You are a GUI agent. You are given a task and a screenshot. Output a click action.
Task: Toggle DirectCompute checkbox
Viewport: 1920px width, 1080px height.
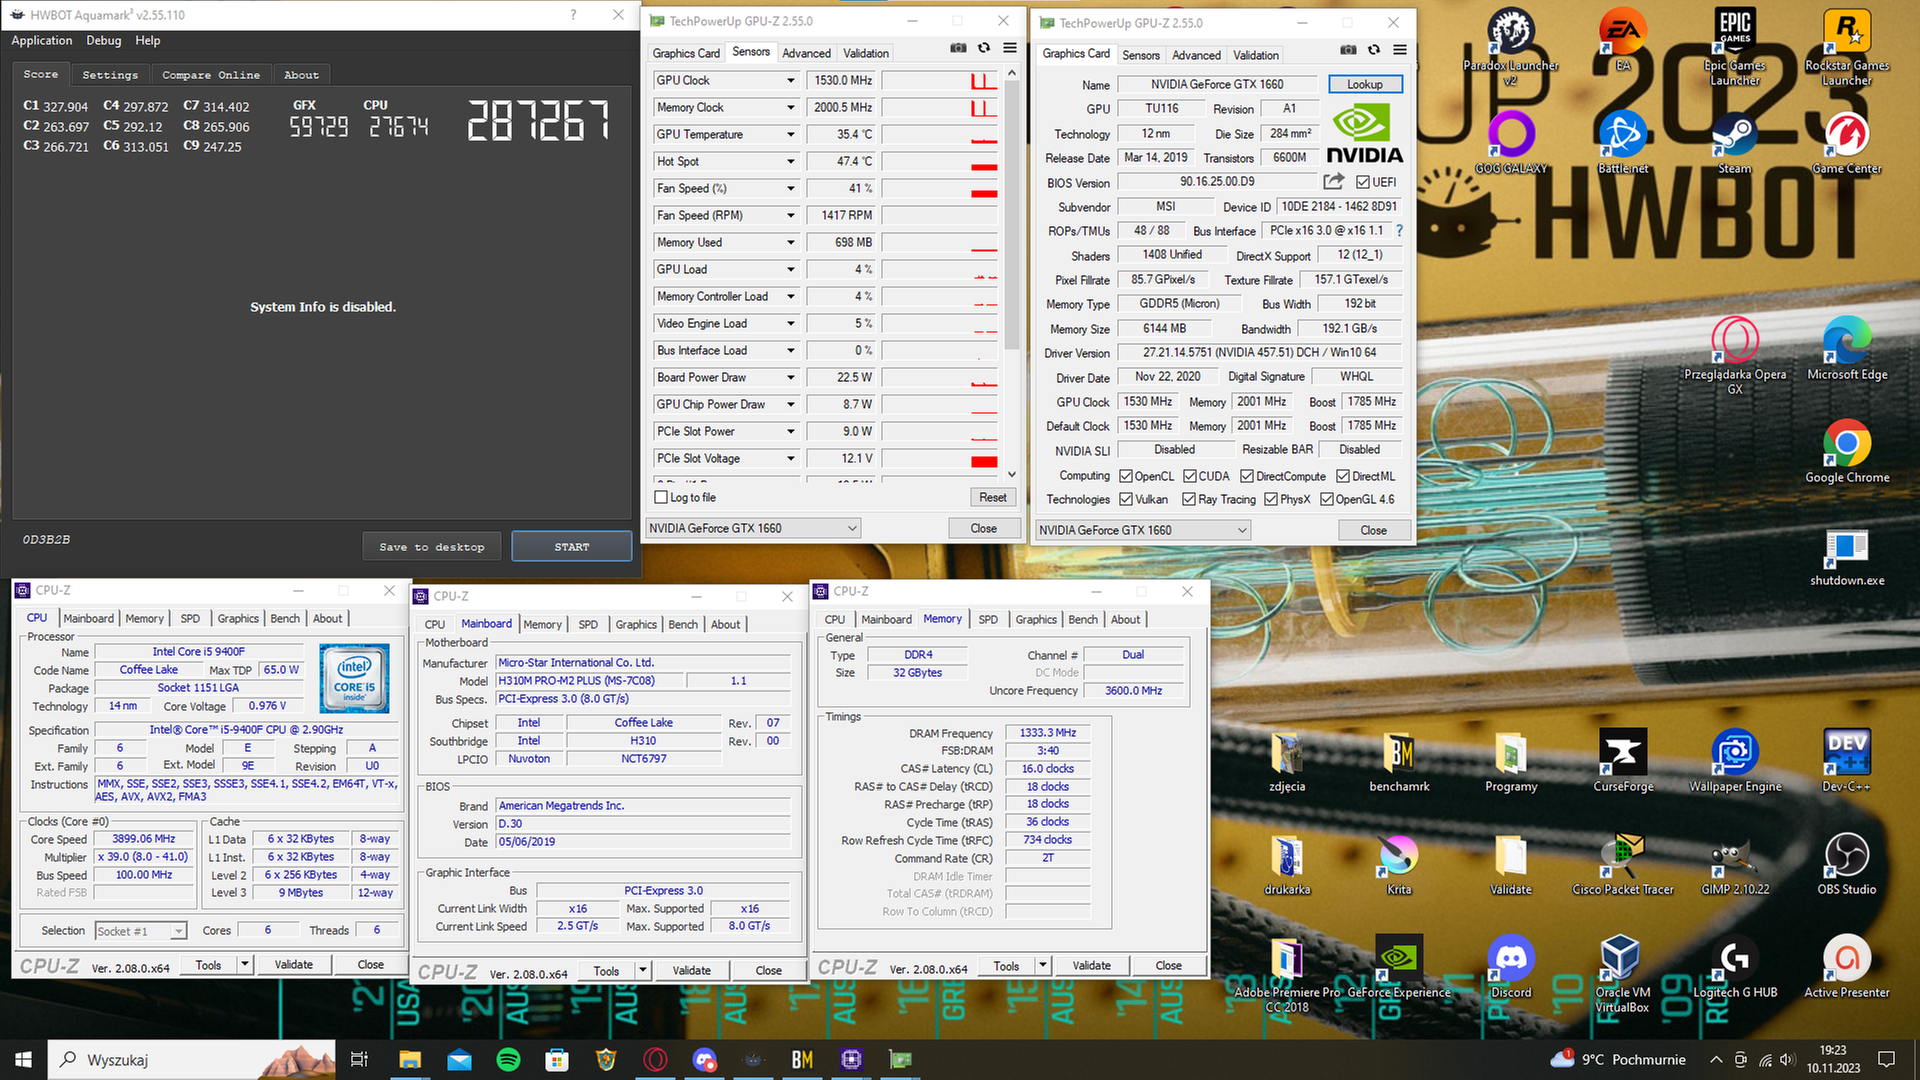1247,476
